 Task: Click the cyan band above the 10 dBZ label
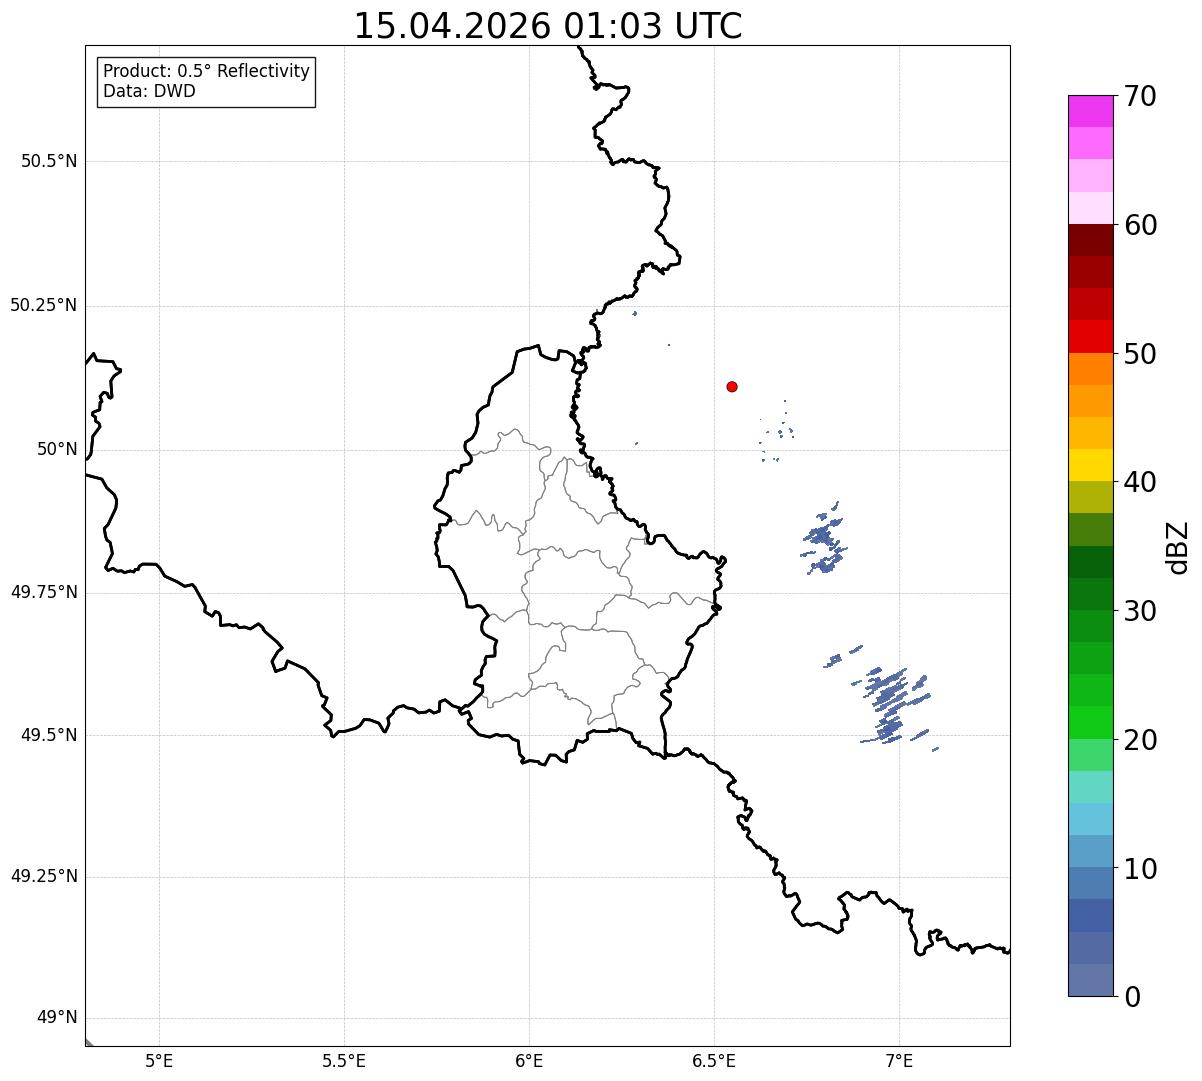1090,819
